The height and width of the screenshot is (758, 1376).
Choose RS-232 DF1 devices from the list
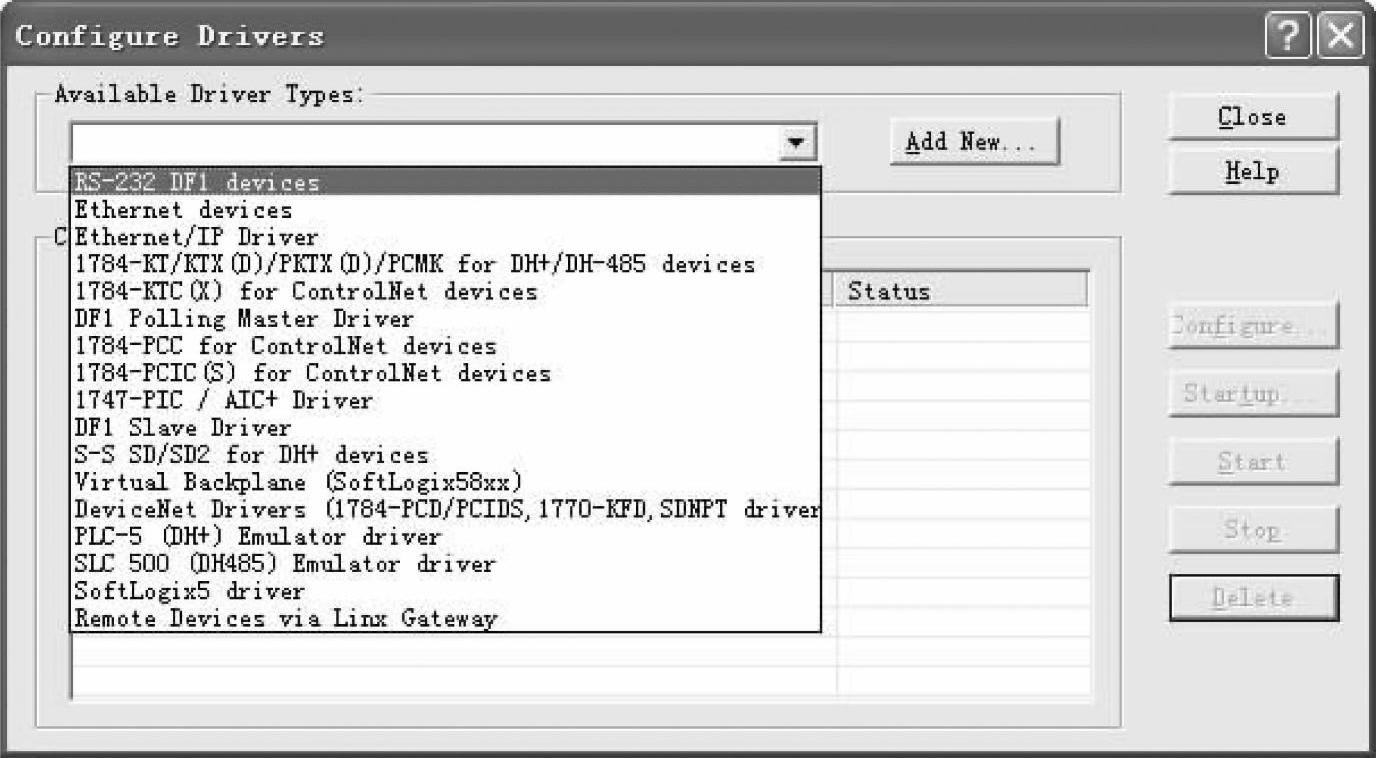point(446,183)
